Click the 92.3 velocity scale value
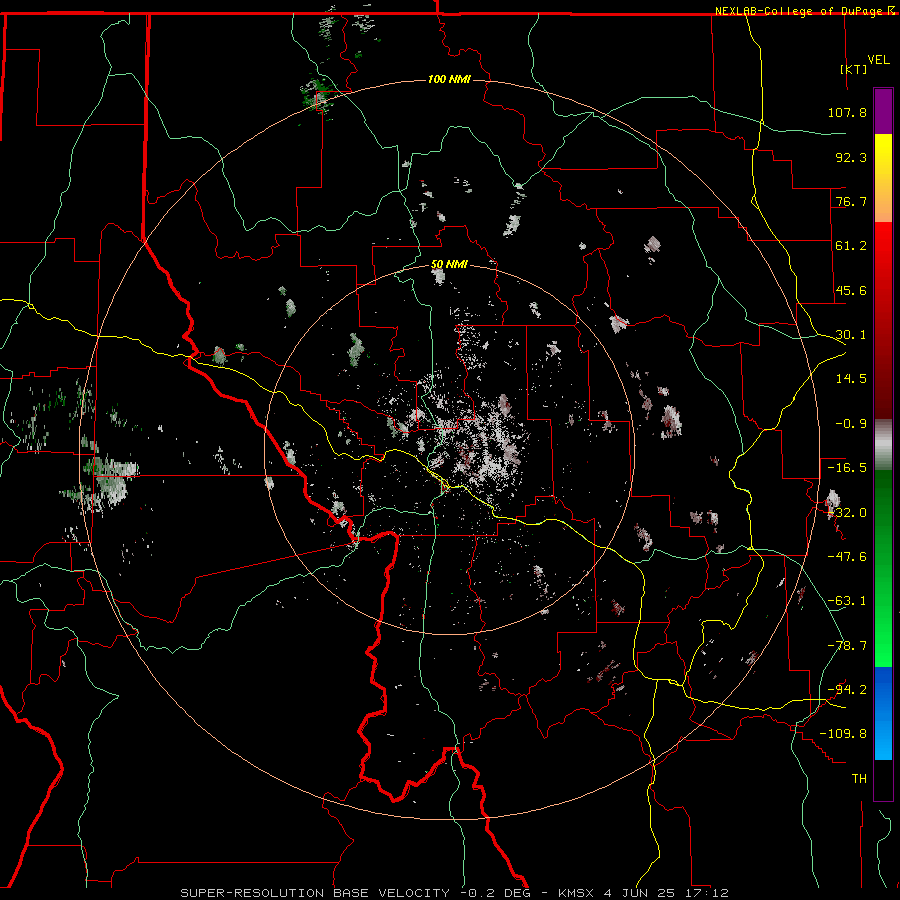Screen dimensions: 900x900 coord(851,157)
